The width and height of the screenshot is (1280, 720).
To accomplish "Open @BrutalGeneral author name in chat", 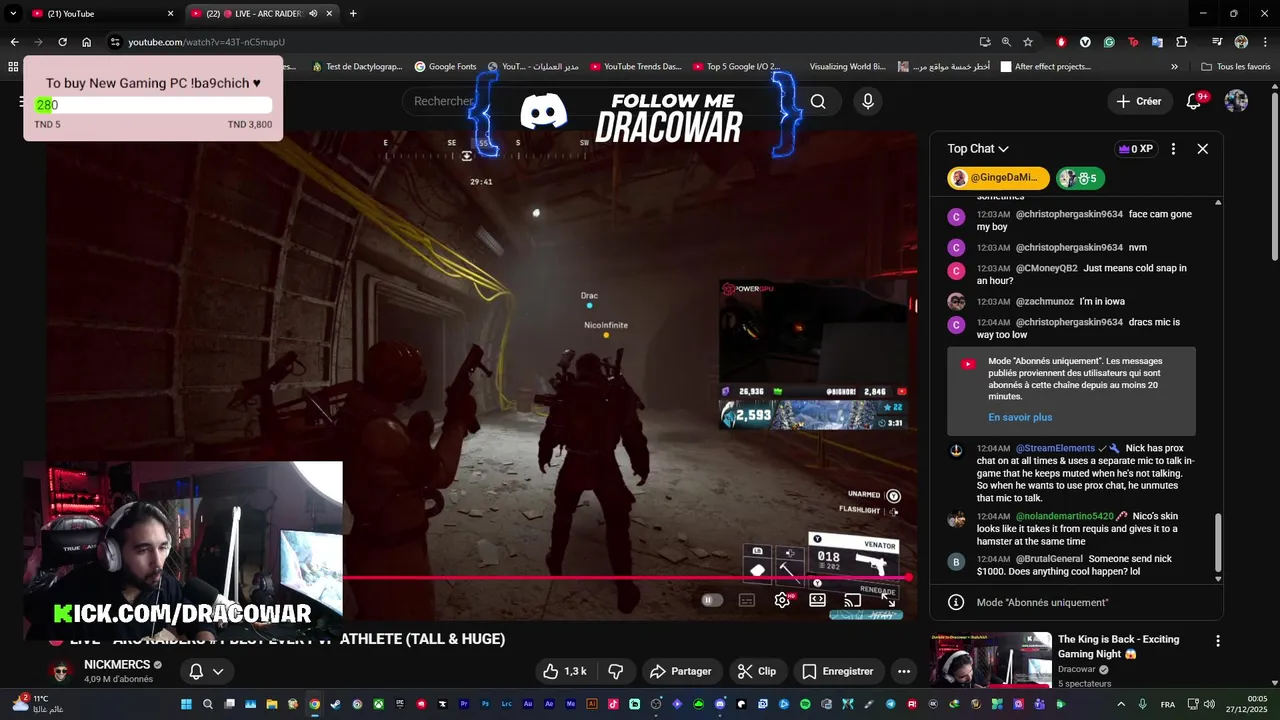I will coord(1049,559).
